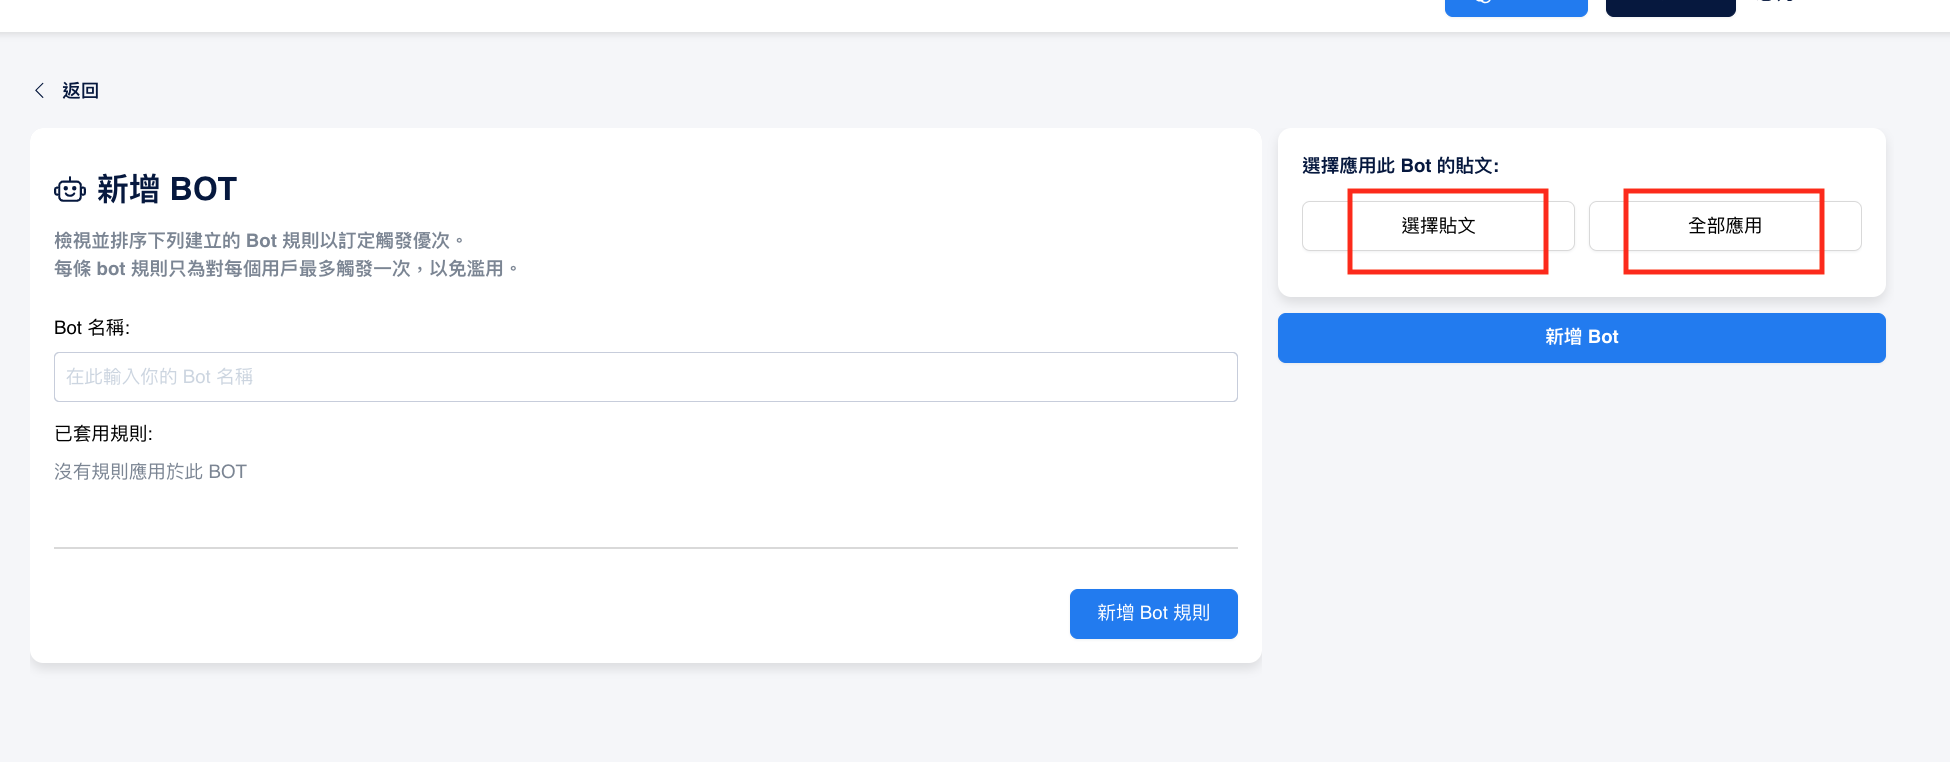This screenshot has width=1950, height=762.
Task: Click the icon inside the blue header button
Action: 1483,2
